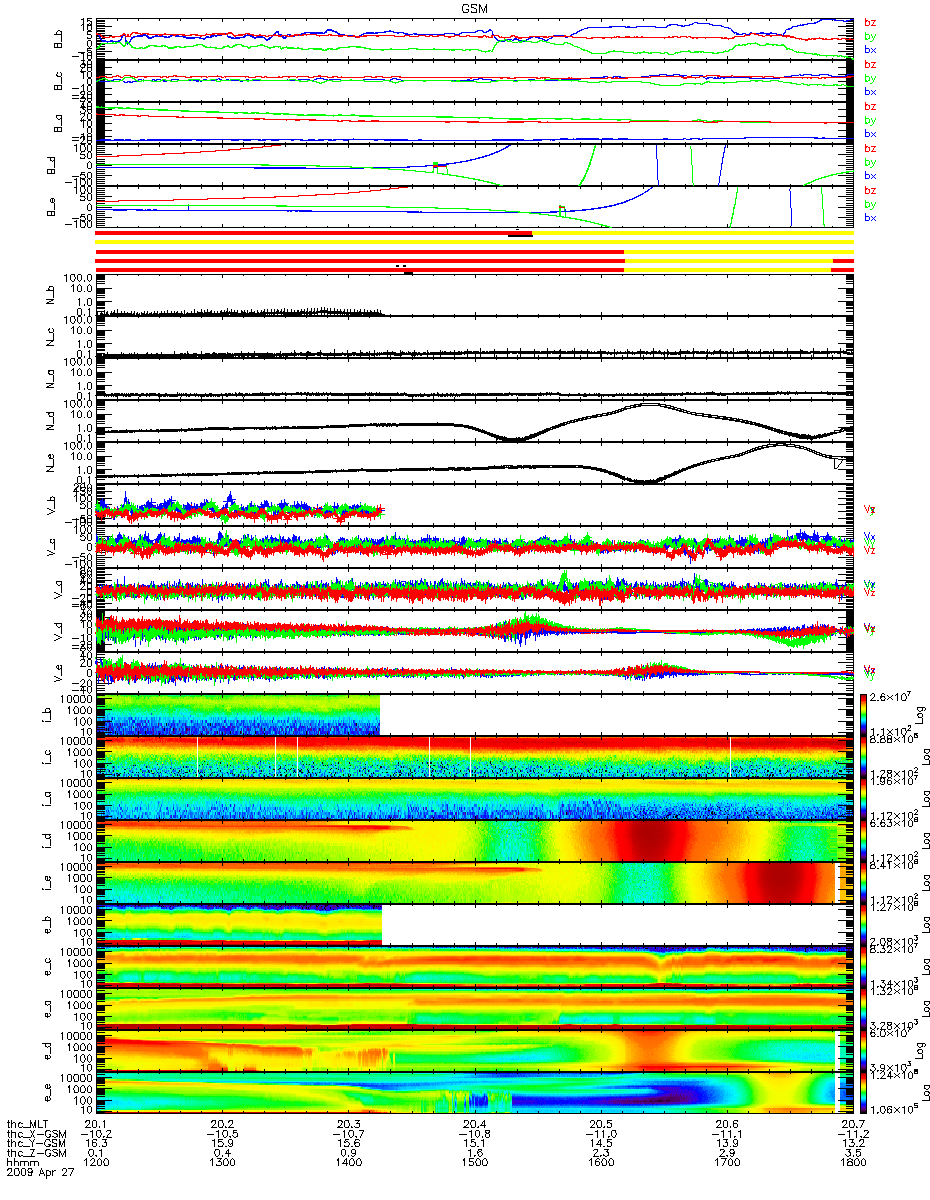This screenshot has height=1200, width=930.
Task: Click the e_e spectrogram color bar
Action: pyautogui.click(x=865, y=1093)
